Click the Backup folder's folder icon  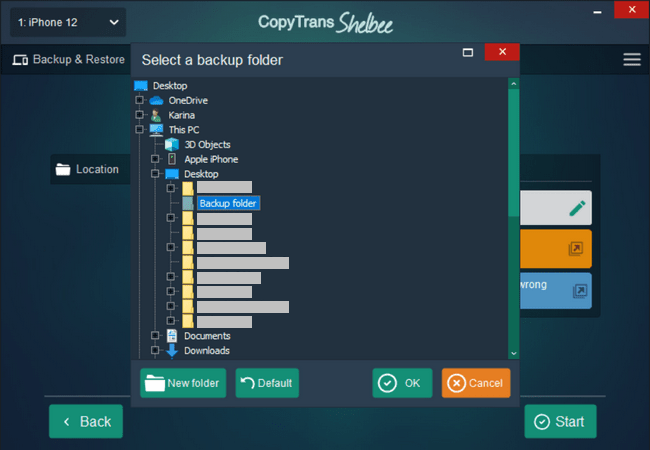188,203
